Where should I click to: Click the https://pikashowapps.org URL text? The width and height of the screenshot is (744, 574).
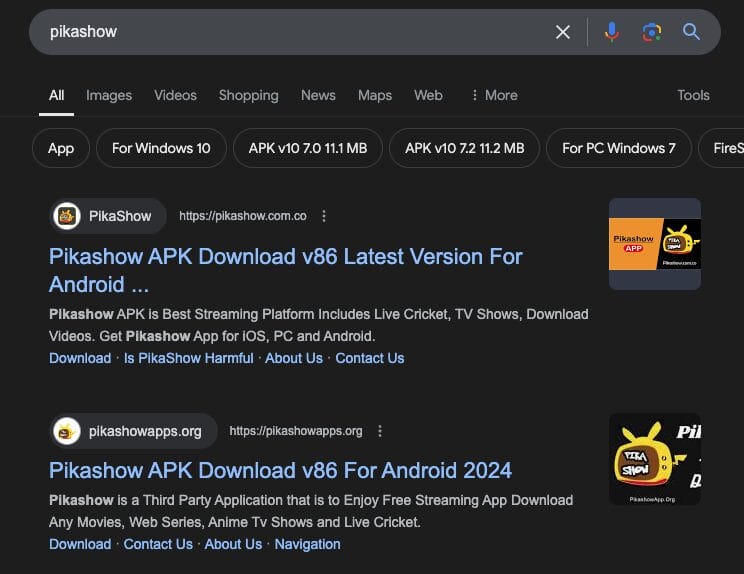pyautogui.click(x=296, y=431)
